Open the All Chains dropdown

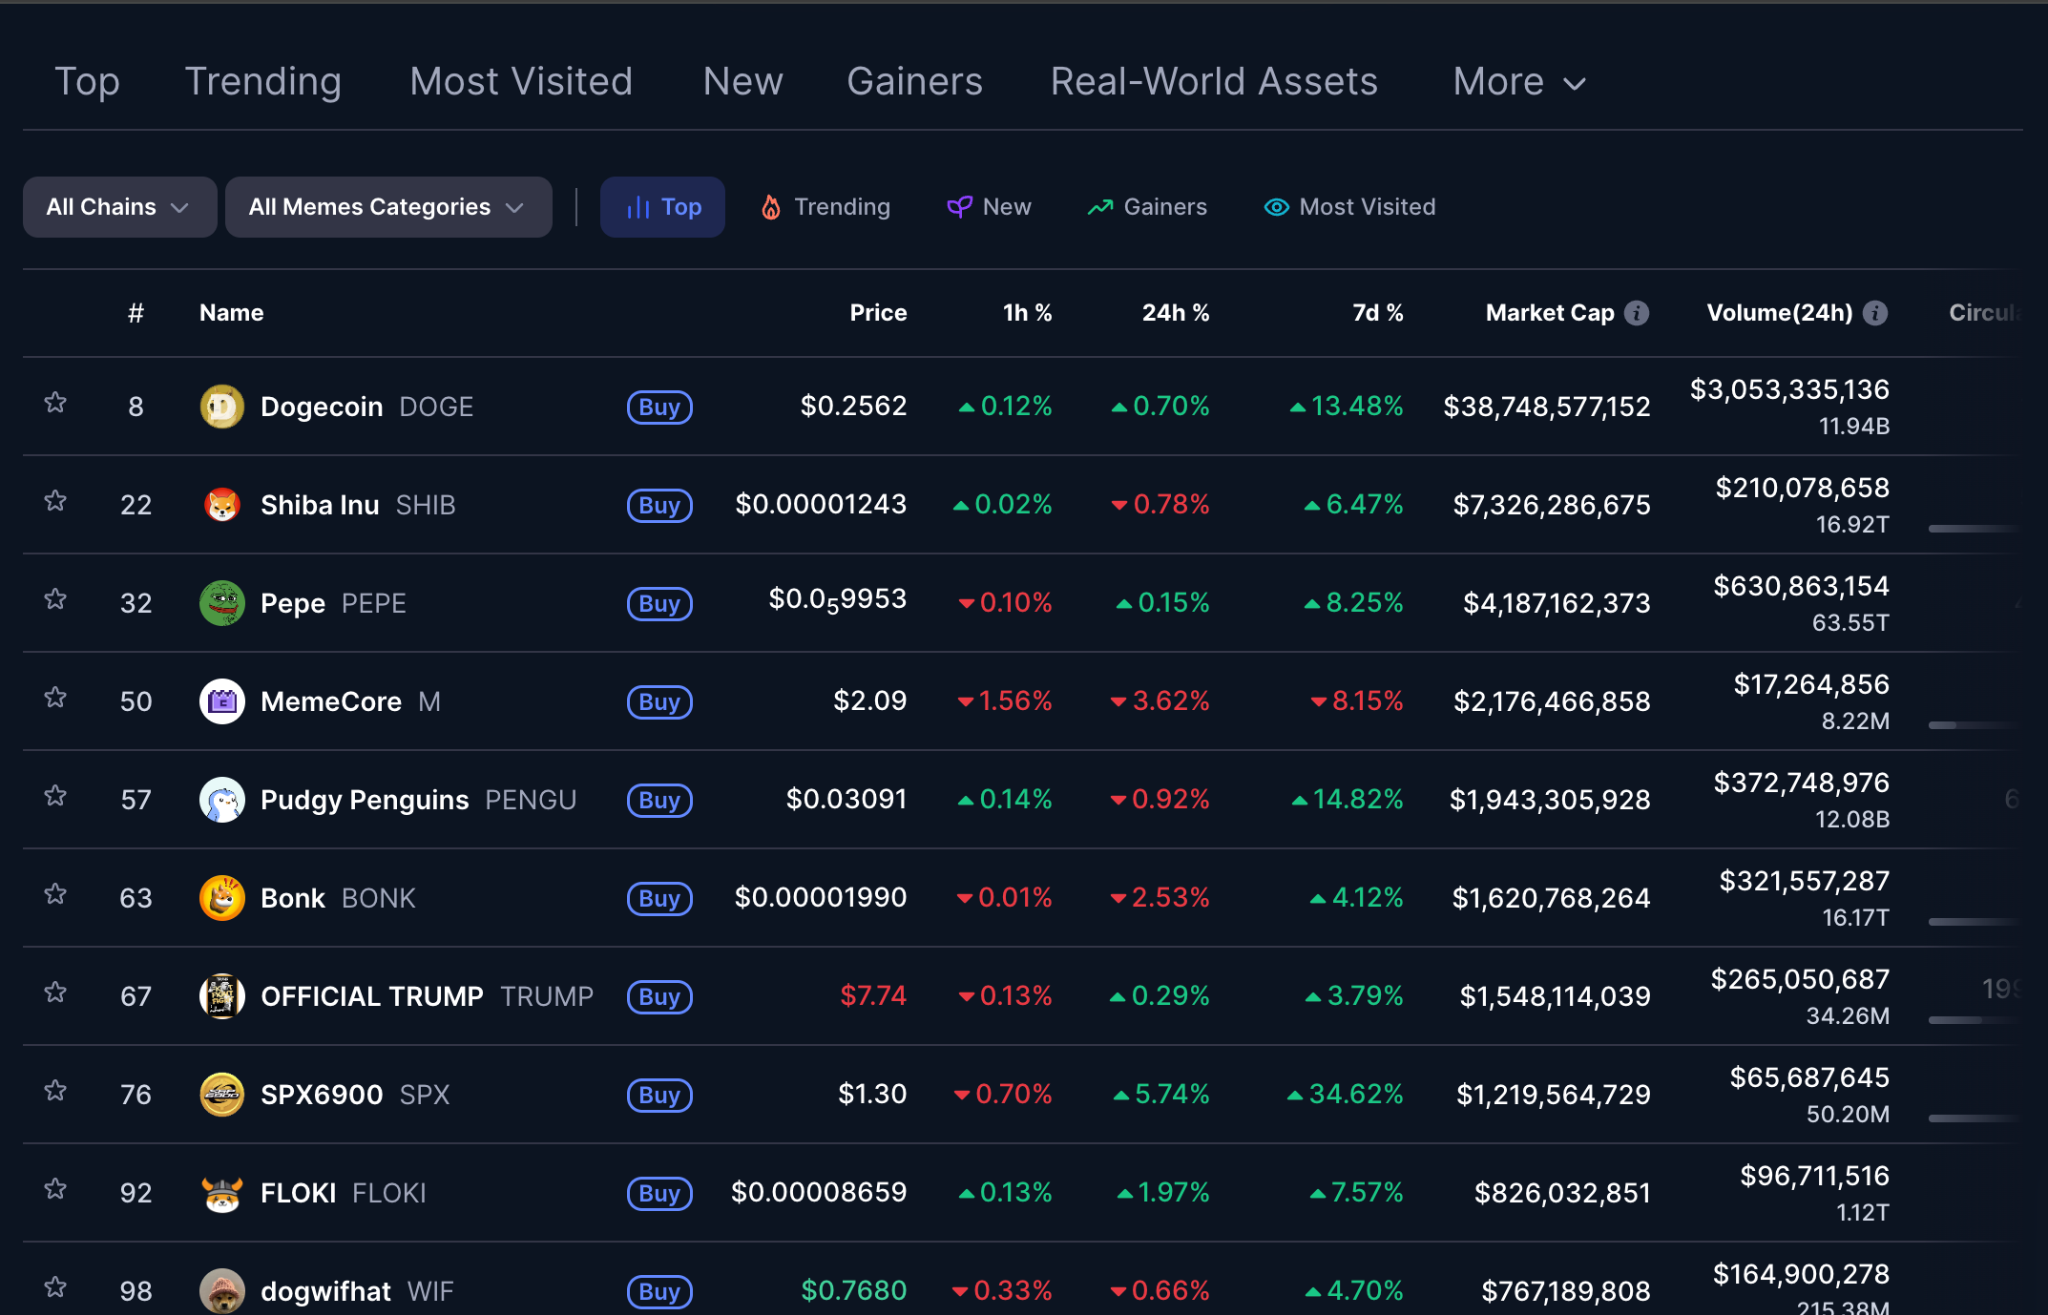pyautogui.click(x=119, y=207)
